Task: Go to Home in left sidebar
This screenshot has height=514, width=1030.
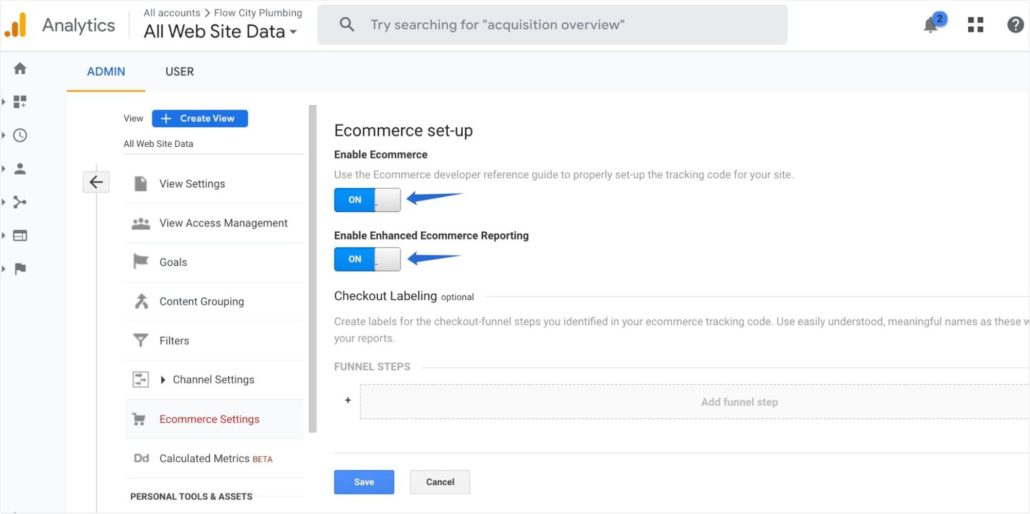Action: click(20, 68)
